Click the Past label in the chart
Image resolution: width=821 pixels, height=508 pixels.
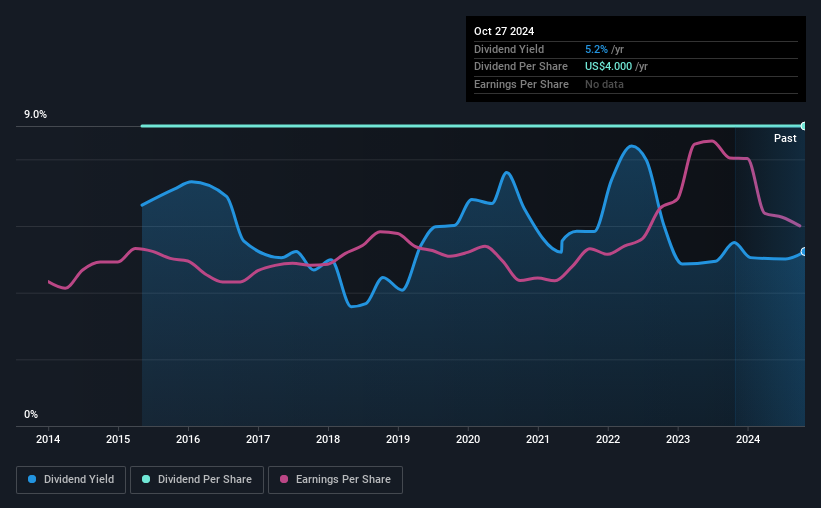[785, 138]
